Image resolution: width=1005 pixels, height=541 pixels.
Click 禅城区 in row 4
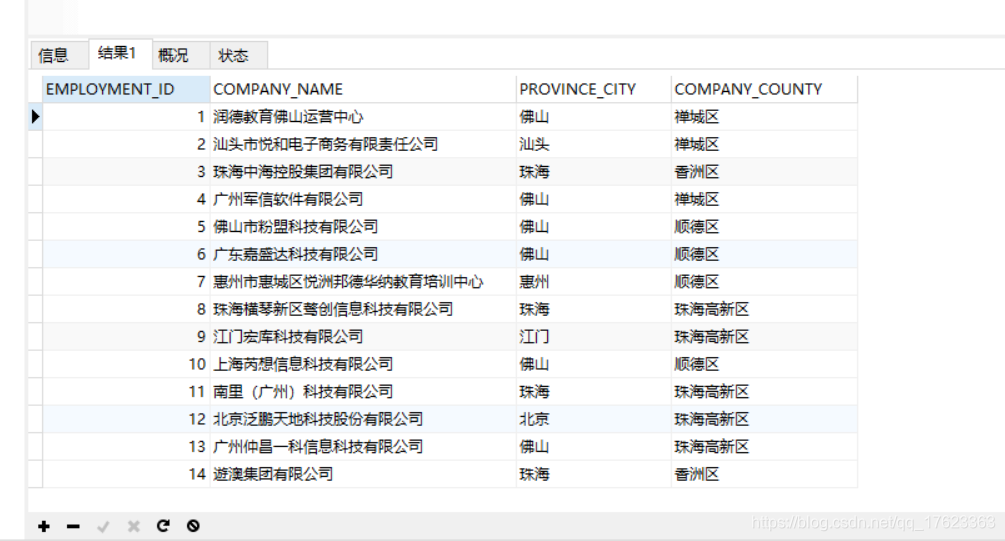click(764, 199)
